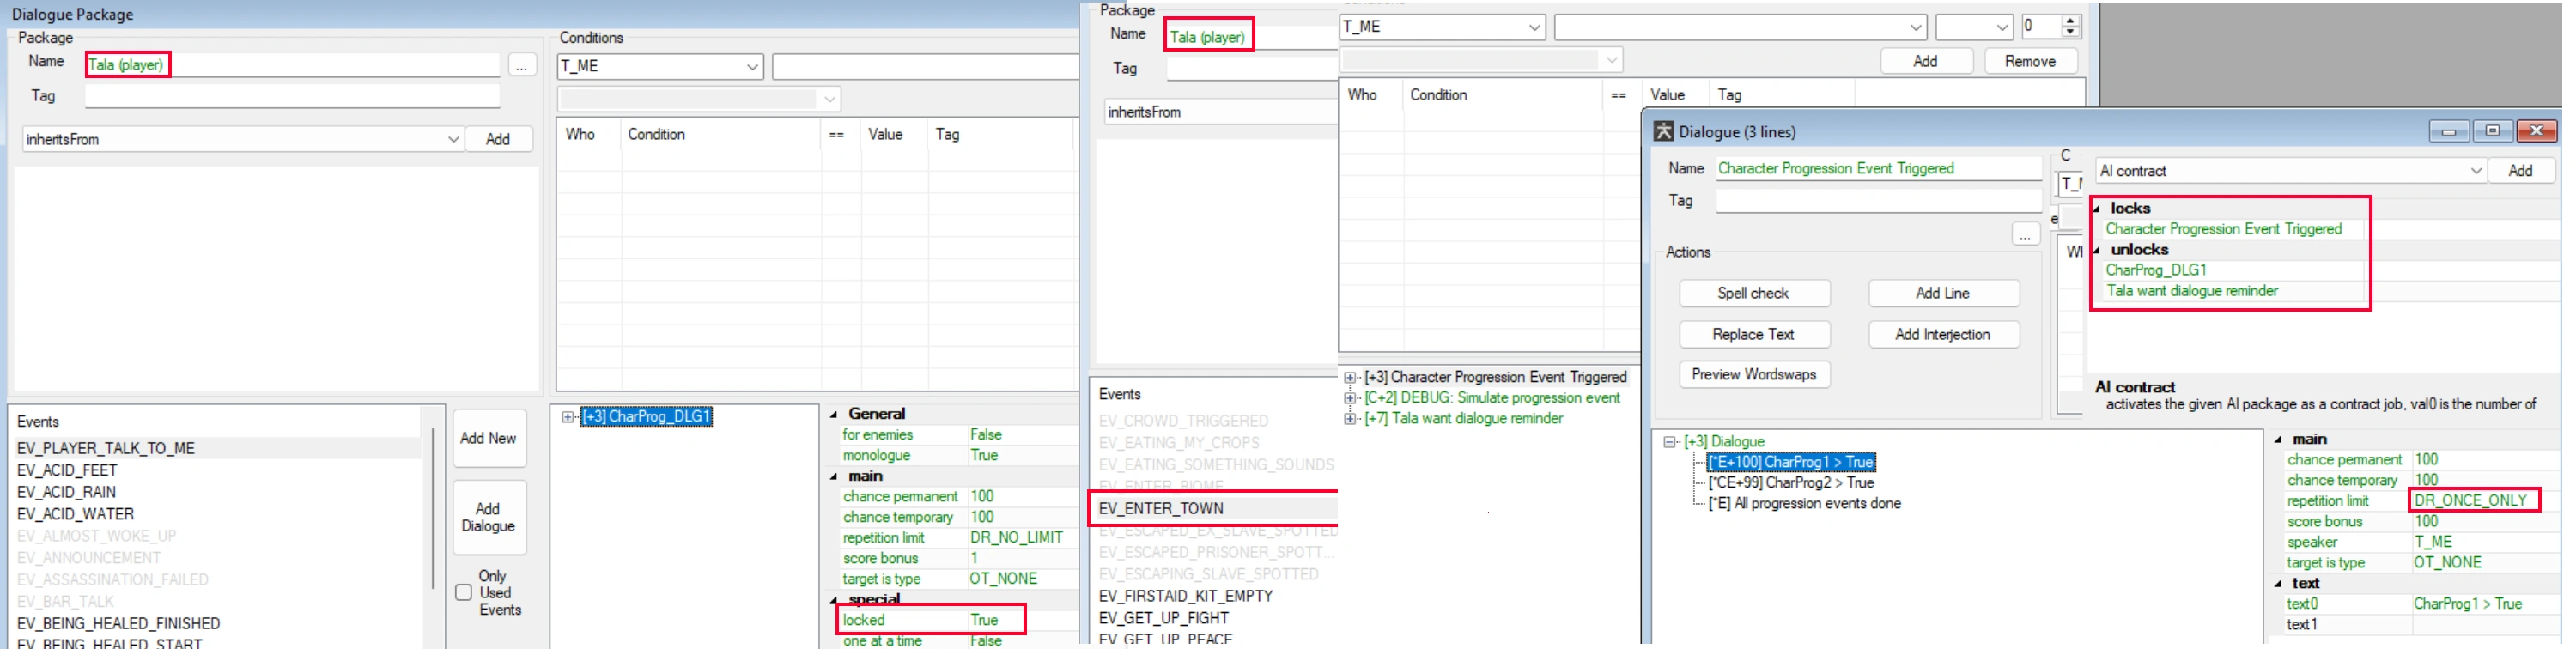
Task: Select the EV_ENTER_TOWN event
Action: pos(1161,509)
